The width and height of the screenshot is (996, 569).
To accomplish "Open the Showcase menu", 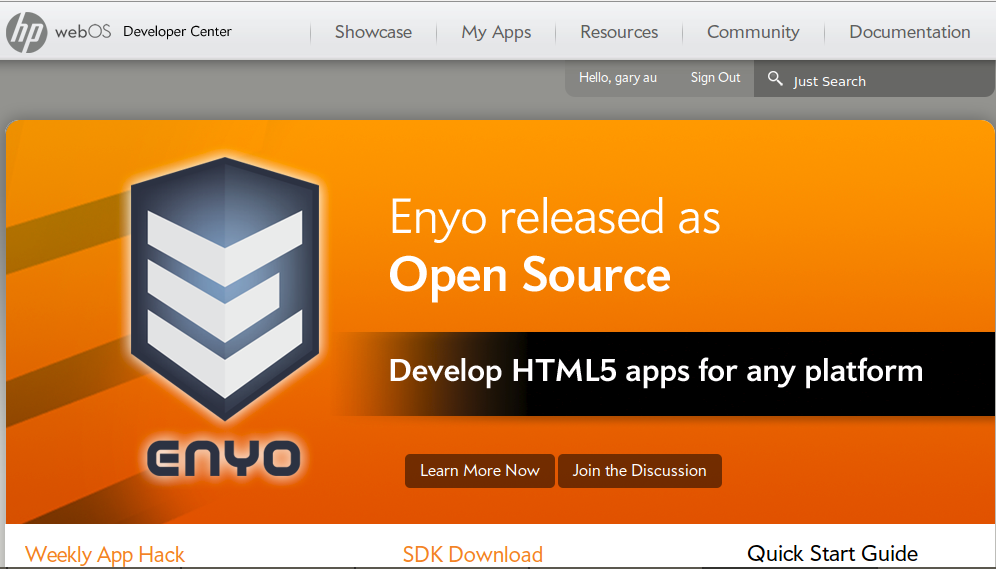I will (x=374, y=32).
